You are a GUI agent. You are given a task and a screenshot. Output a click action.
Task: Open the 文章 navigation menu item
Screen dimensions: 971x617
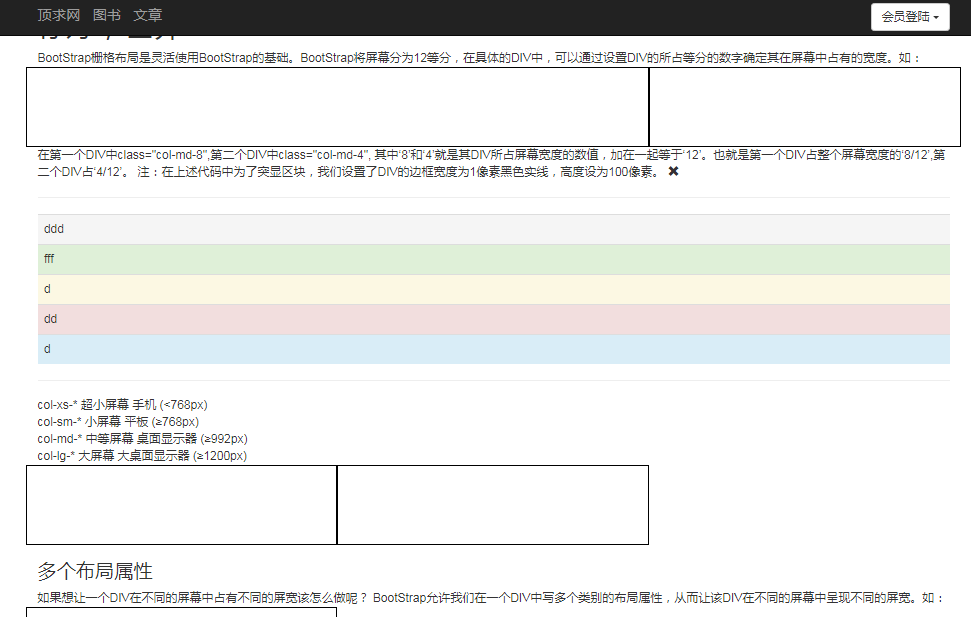(x=147, y=16)
